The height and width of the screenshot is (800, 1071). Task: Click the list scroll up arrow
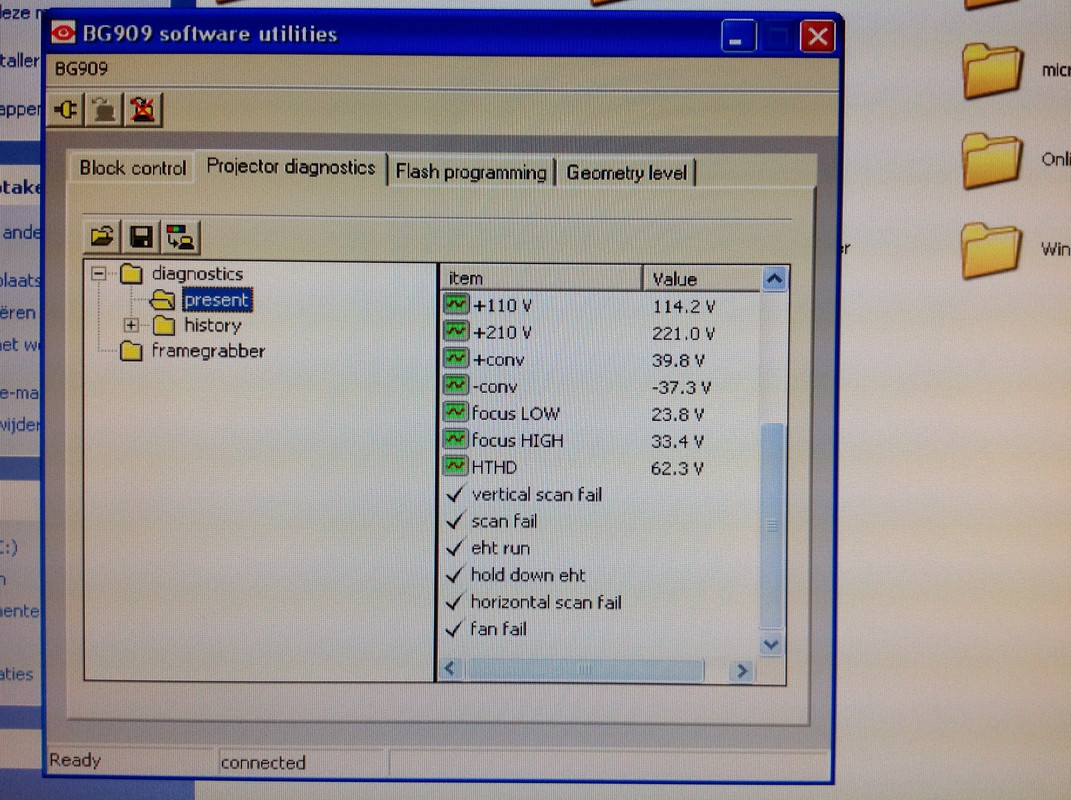click(x=774, y=279)
